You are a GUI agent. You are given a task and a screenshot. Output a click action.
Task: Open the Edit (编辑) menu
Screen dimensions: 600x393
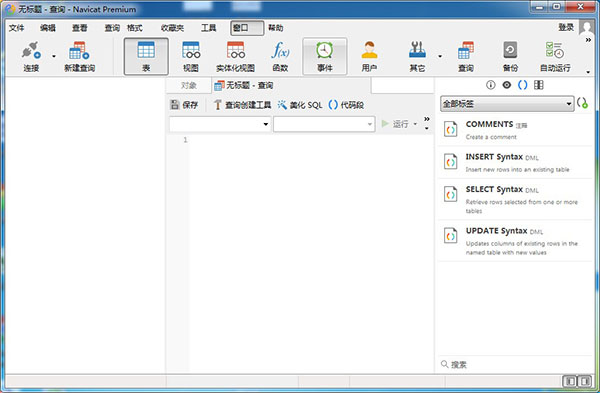point(48,28)
